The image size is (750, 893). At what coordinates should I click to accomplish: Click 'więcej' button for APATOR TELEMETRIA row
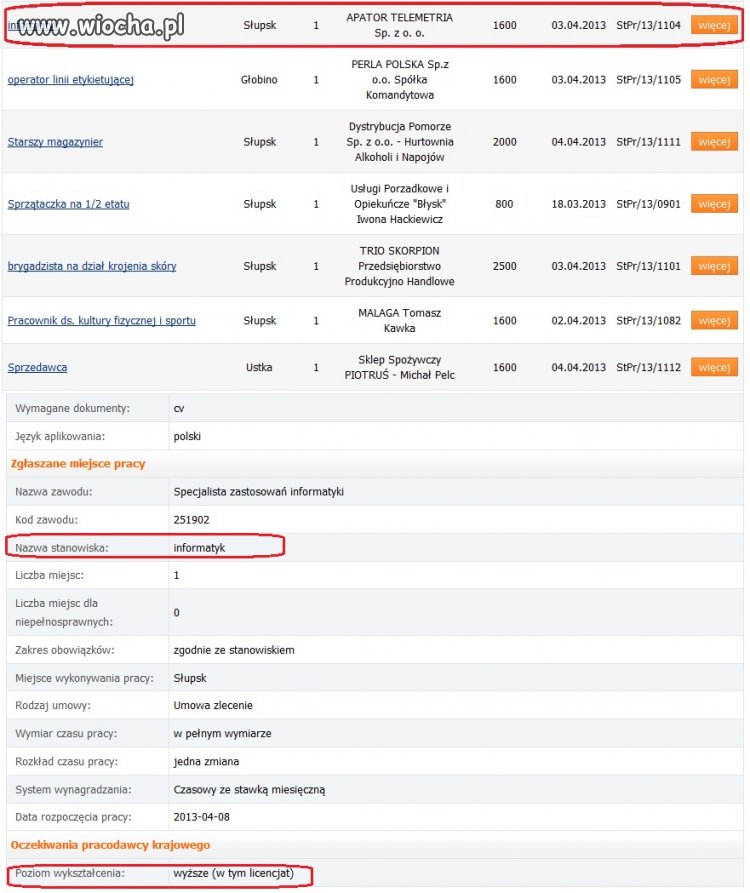[714, 25]
